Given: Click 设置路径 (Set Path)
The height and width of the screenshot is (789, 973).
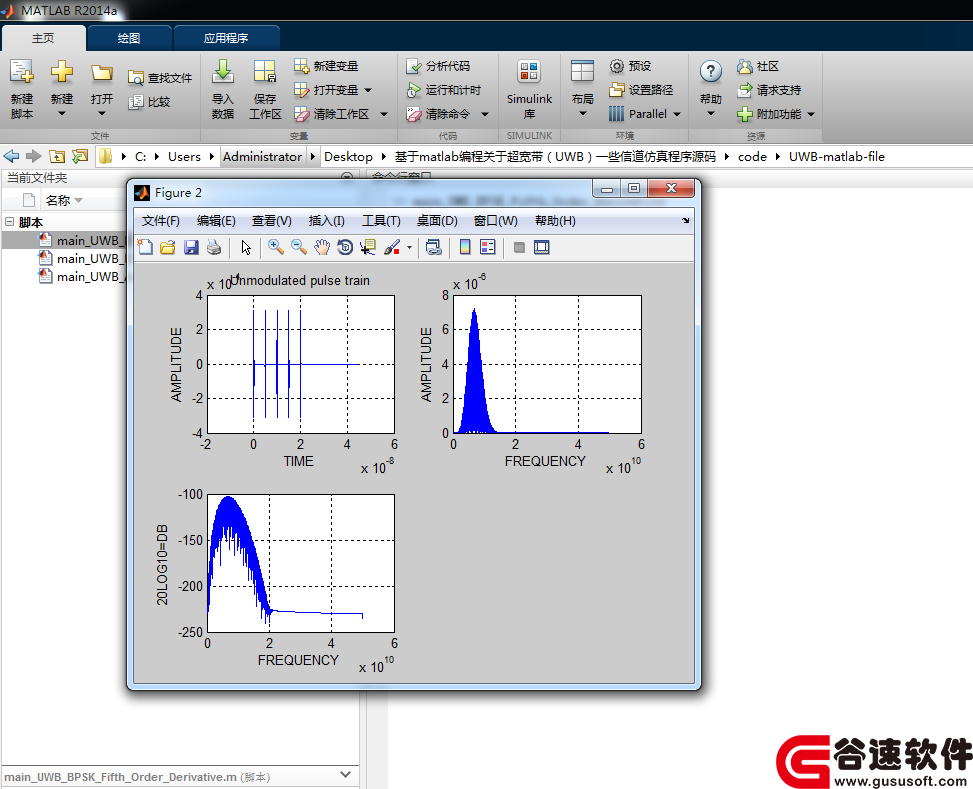Looking at the screenshot, I should tap(642, 90).
